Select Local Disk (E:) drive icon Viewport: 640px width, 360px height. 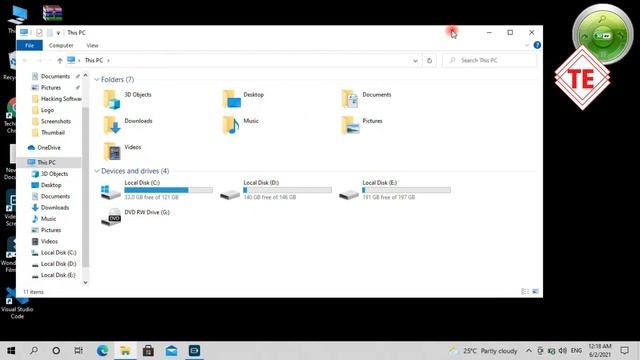tap(349, 194)
